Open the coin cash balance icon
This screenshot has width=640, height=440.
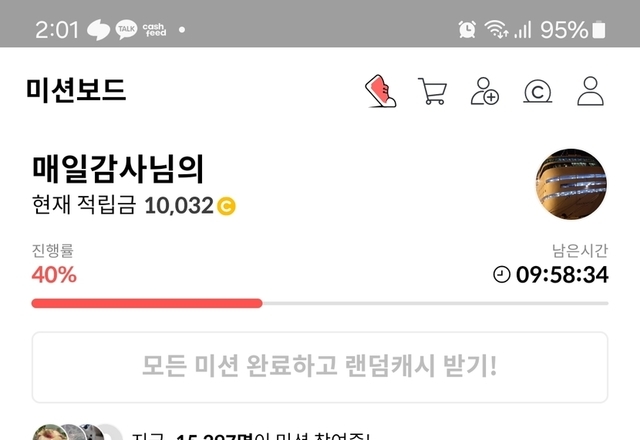(538, 91)
